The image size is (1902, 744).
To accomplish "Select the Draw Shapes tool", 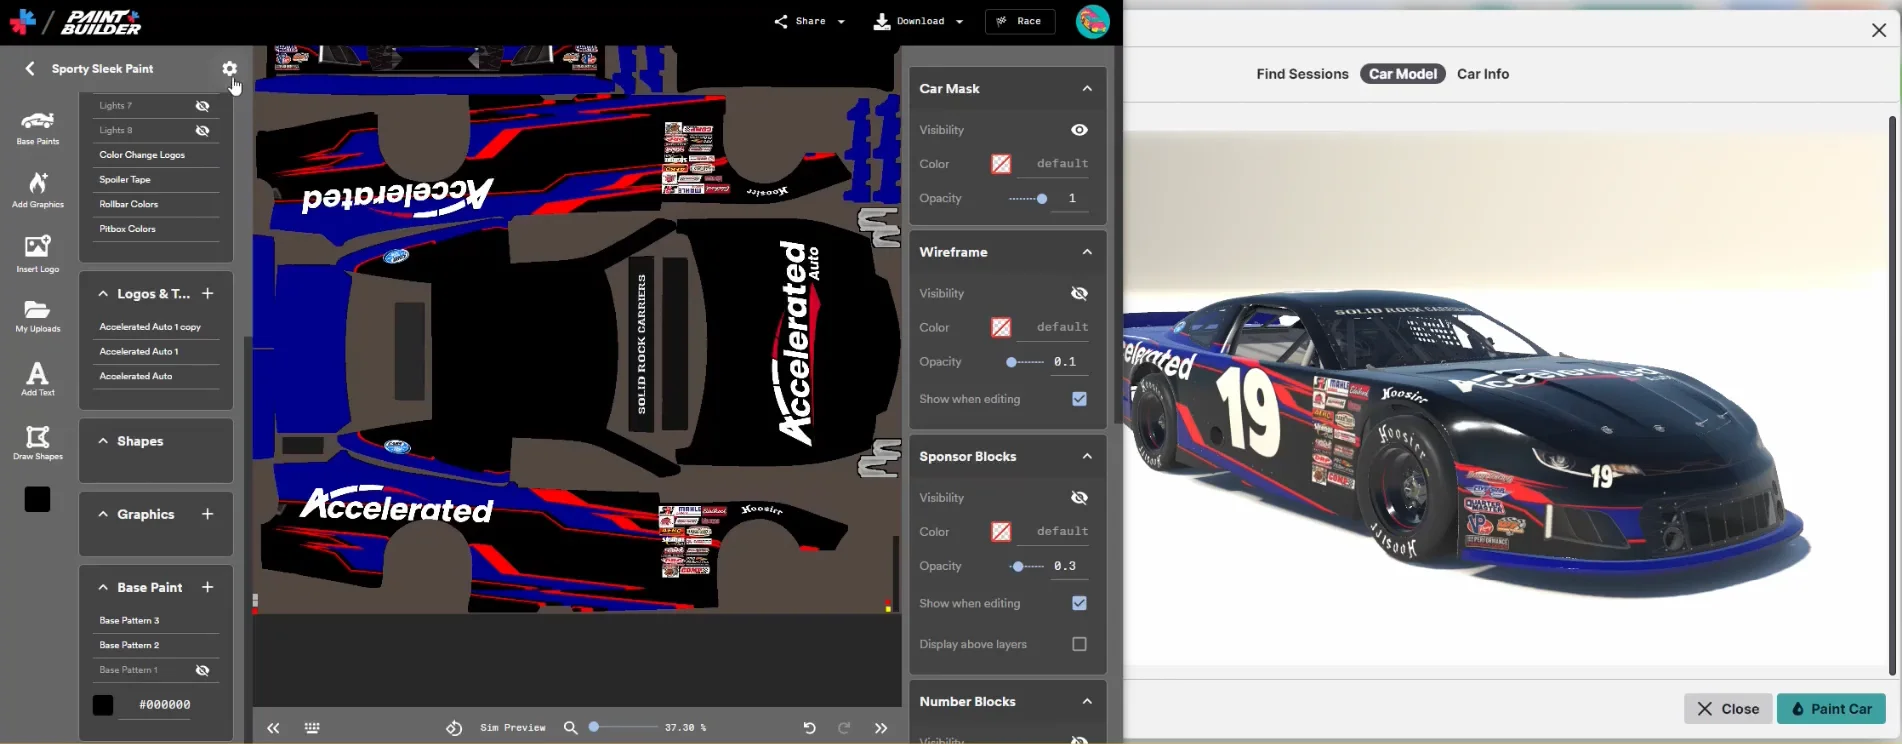I will [x=37, y=443].
